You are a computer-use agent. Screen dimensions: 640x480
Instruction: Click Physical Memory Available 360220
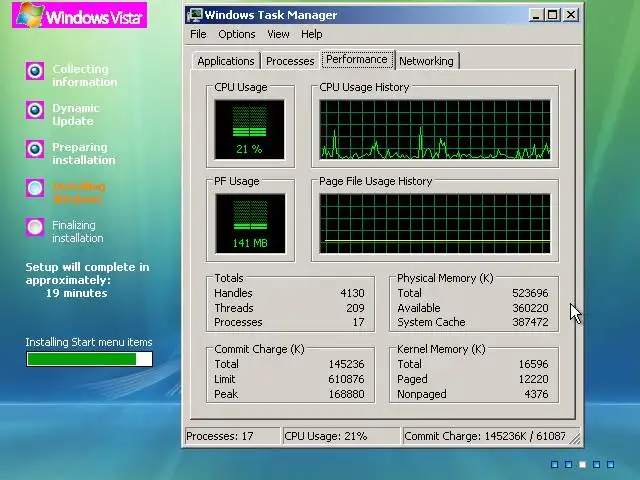click(530, 308)
